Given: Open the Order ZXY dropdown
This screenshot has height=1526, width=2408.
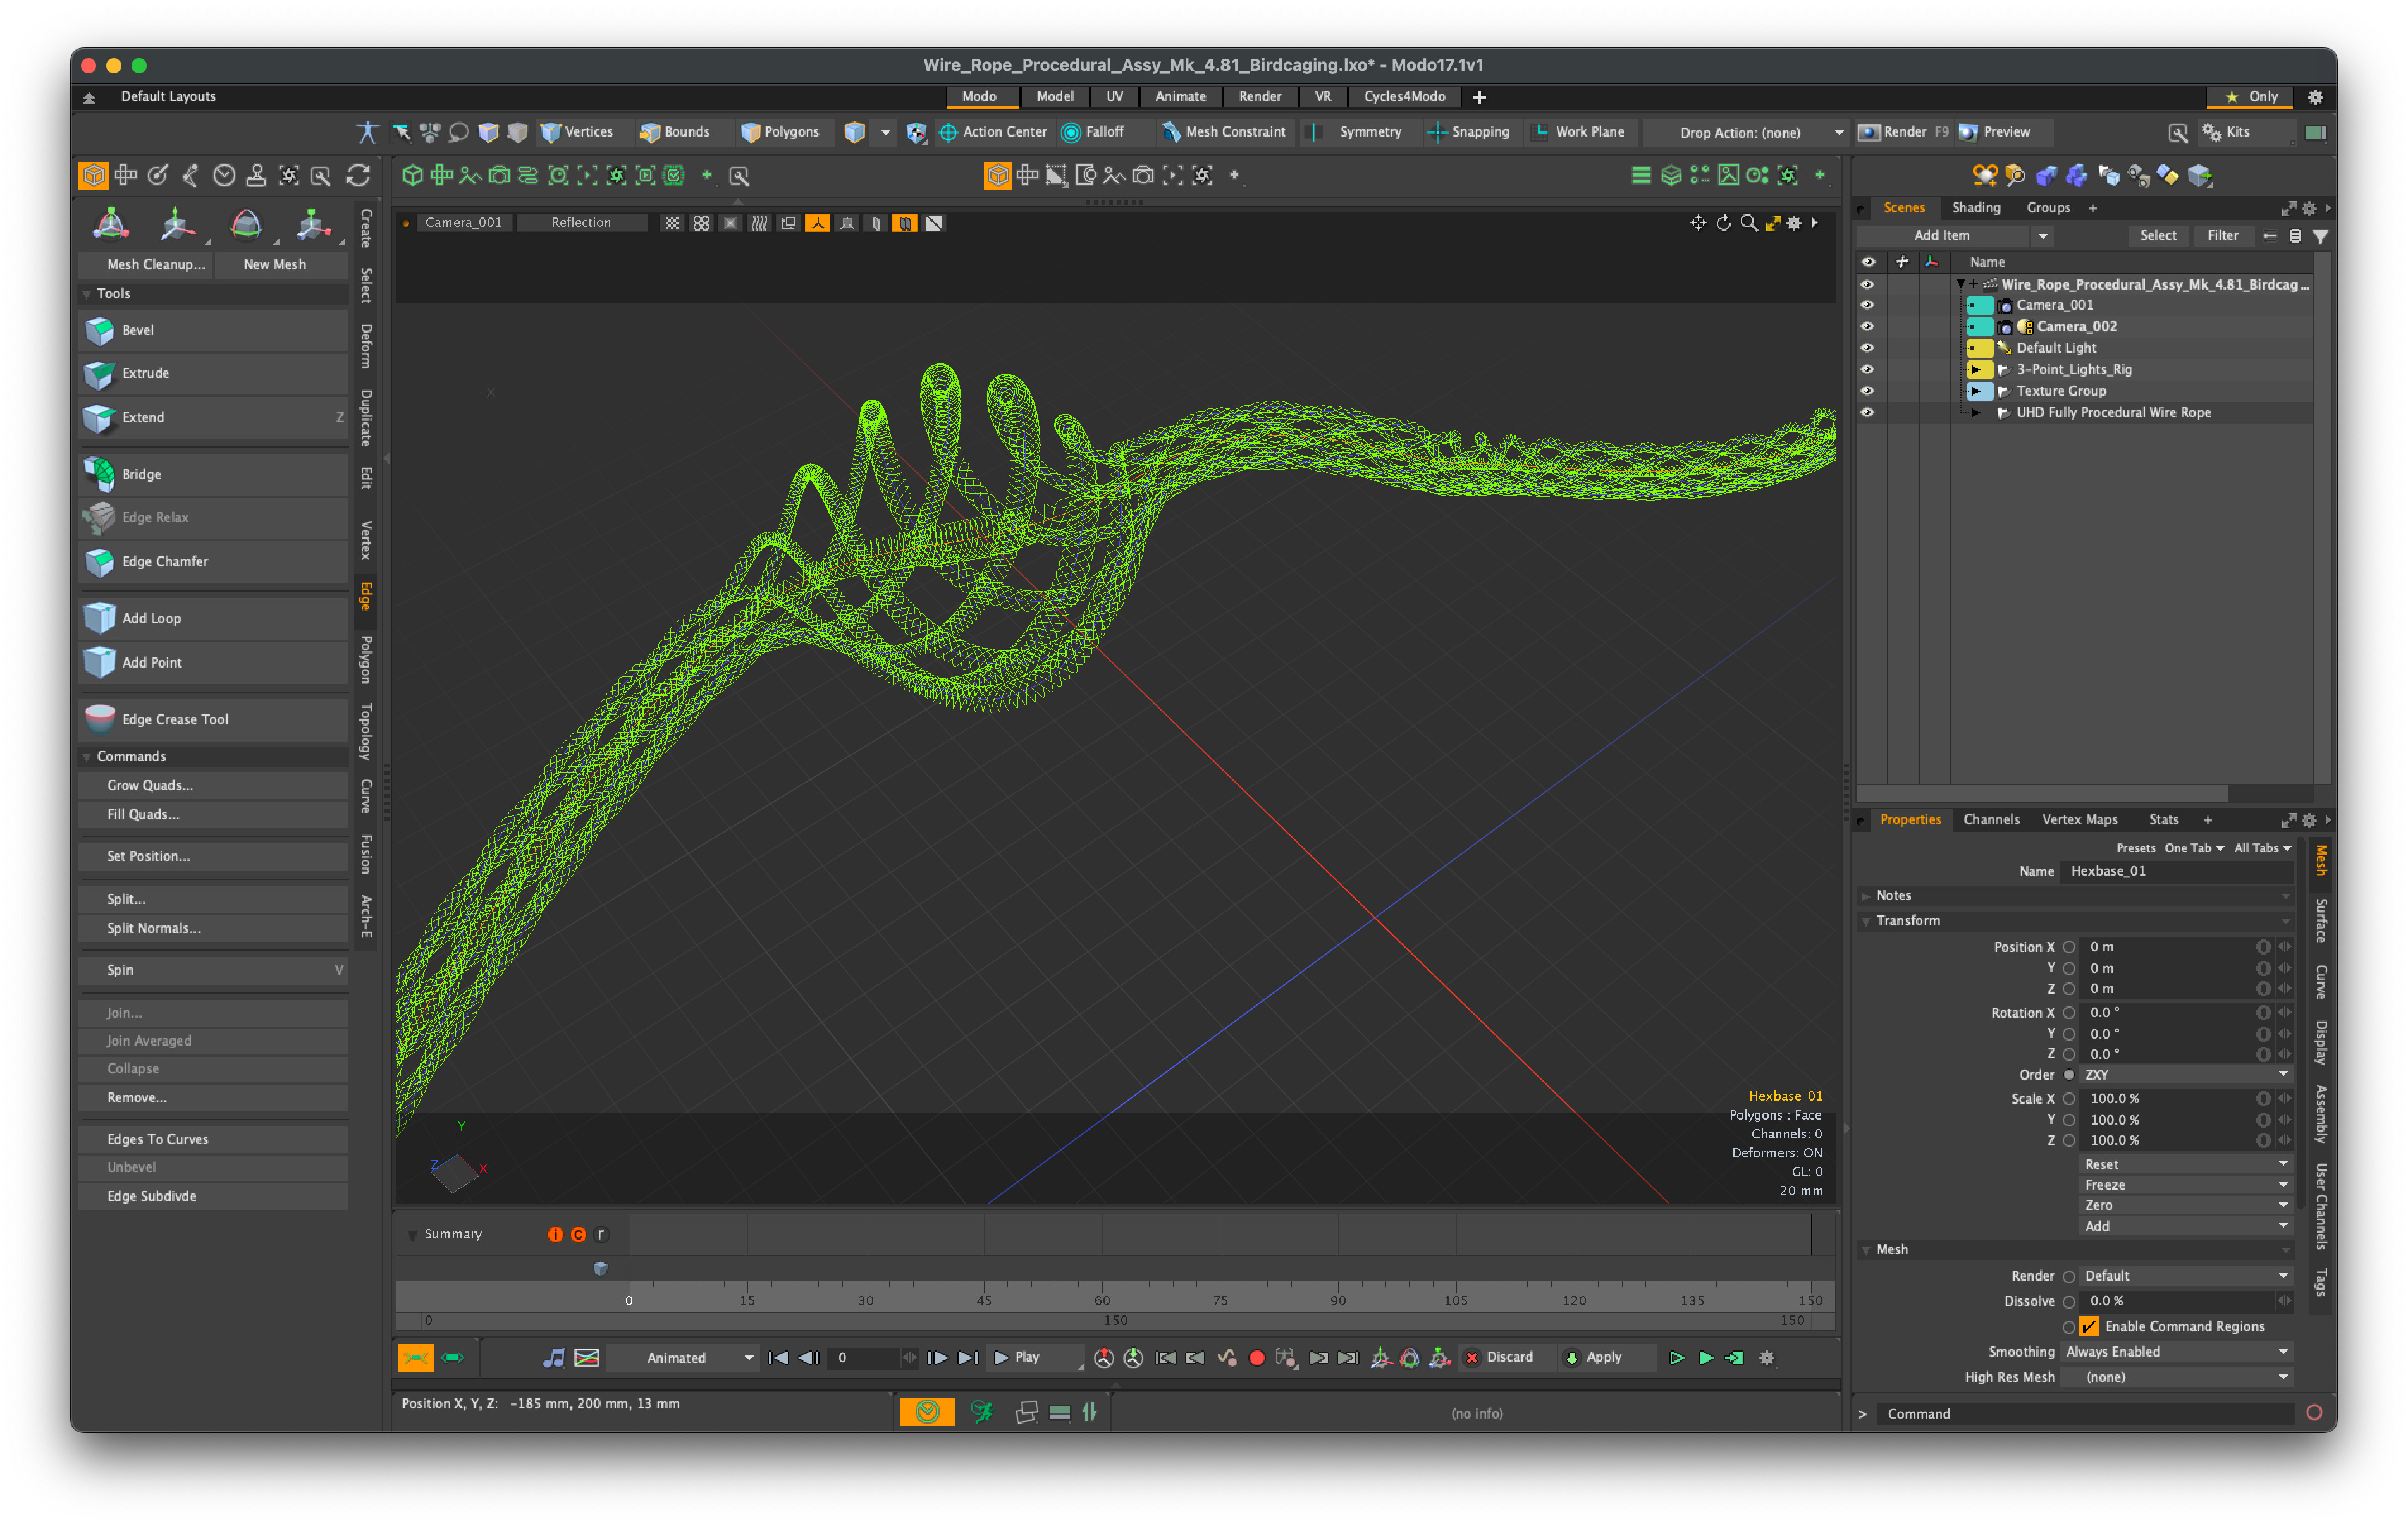Looking at the screenshot, I should coord(2185,1075).
